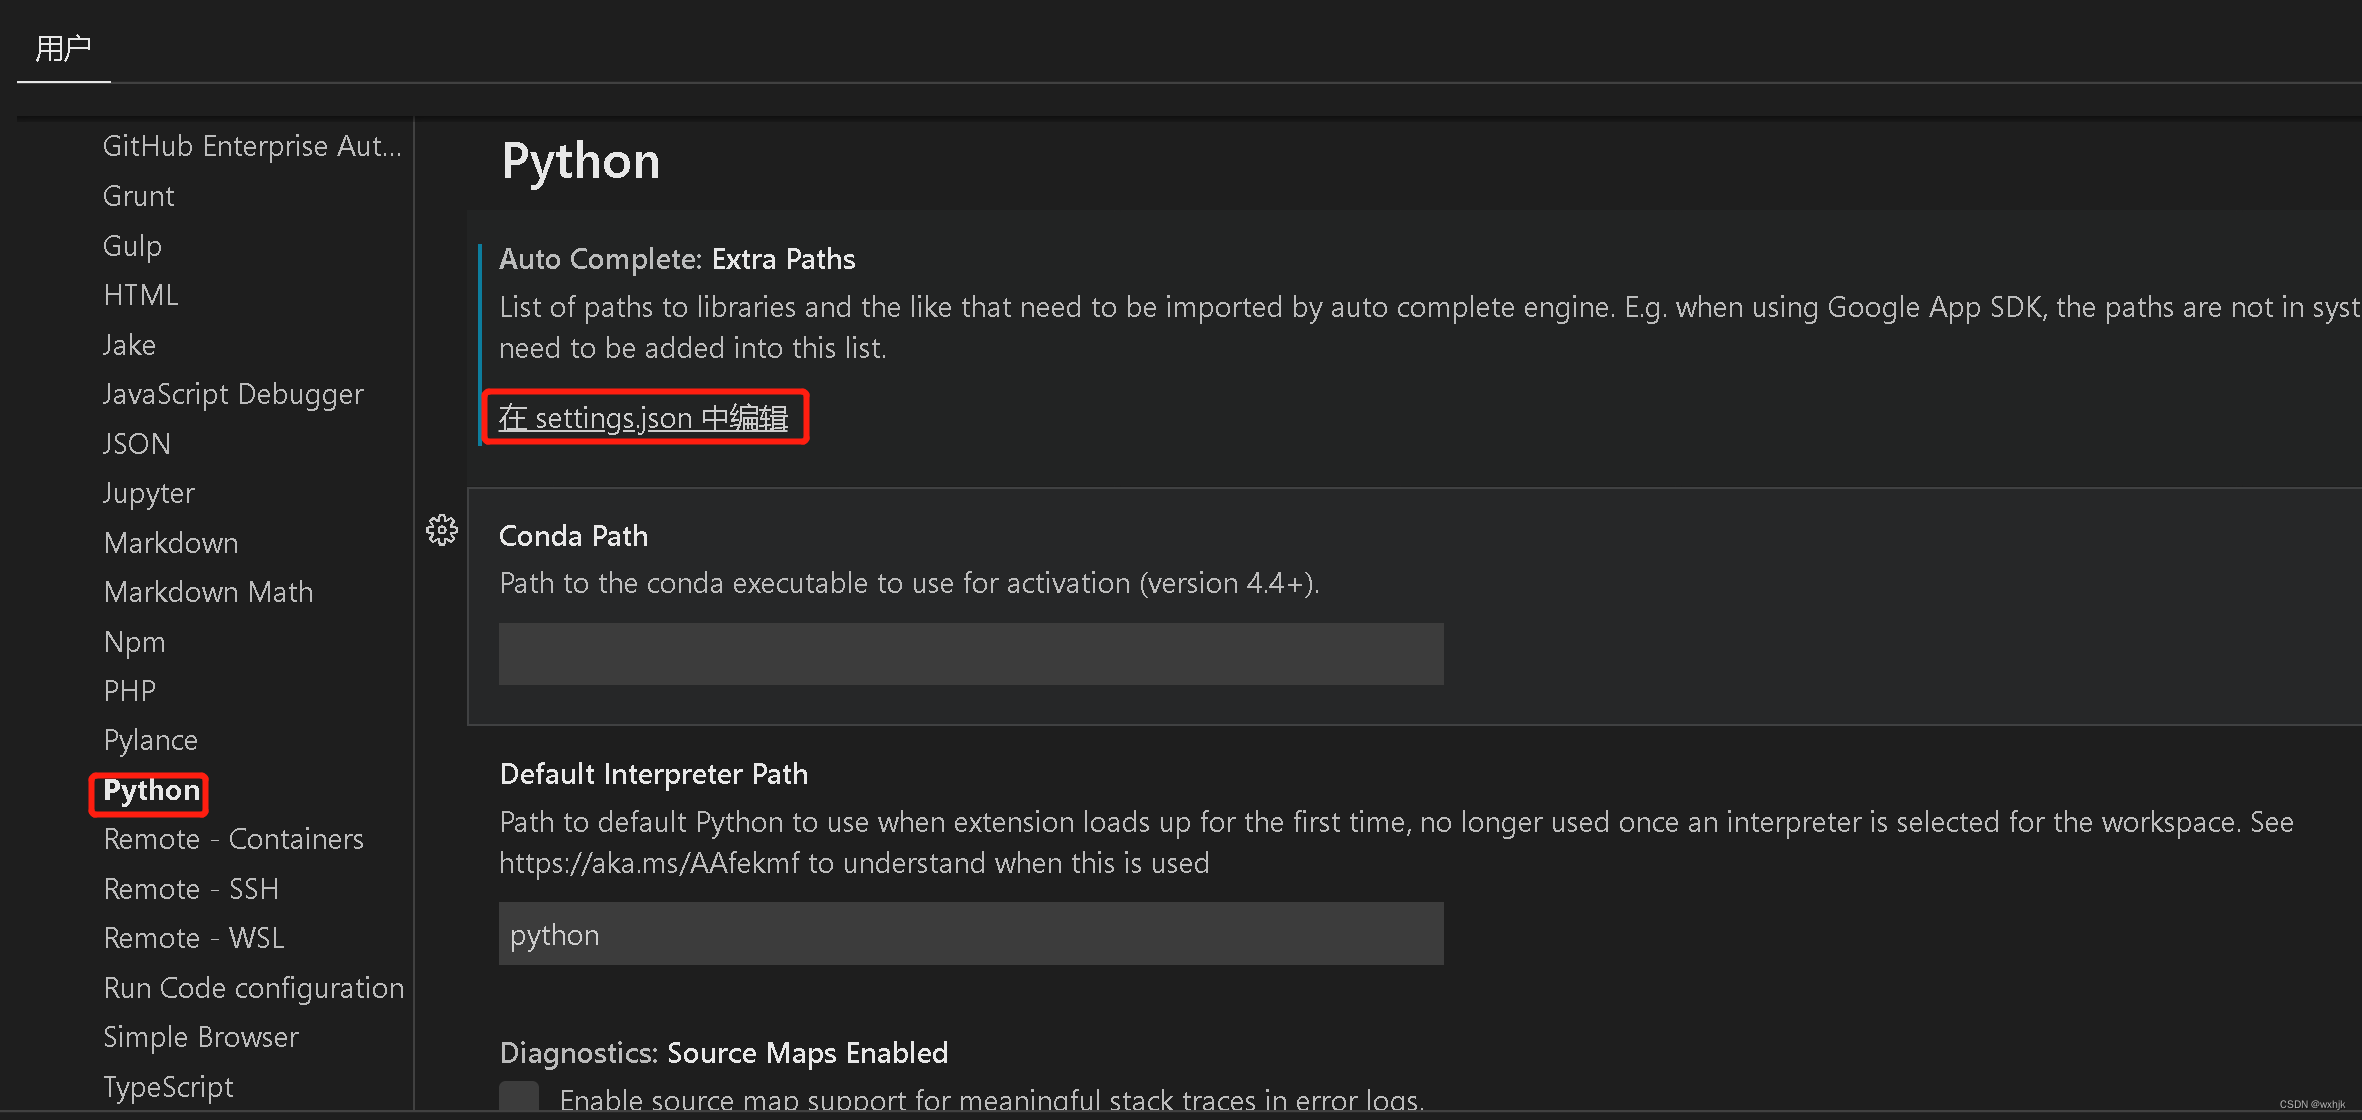Go to Jupyter settings section
2362x1120 pixels.
(x=149, y=493)
